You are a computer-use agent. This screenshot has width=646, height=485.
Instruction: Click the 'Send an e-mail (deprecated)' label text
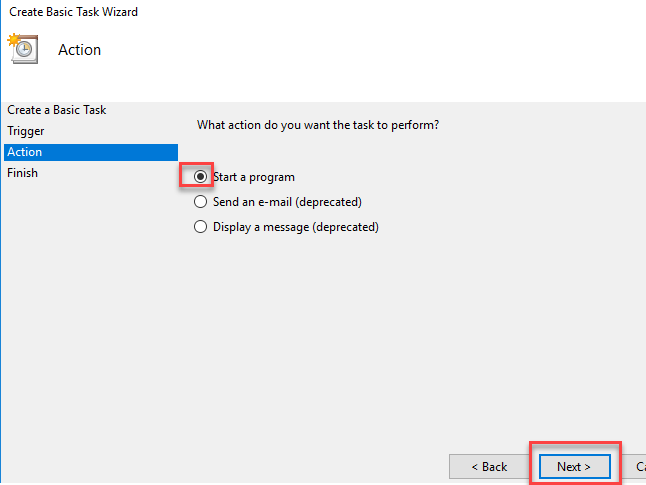click(x=287, y=202)
